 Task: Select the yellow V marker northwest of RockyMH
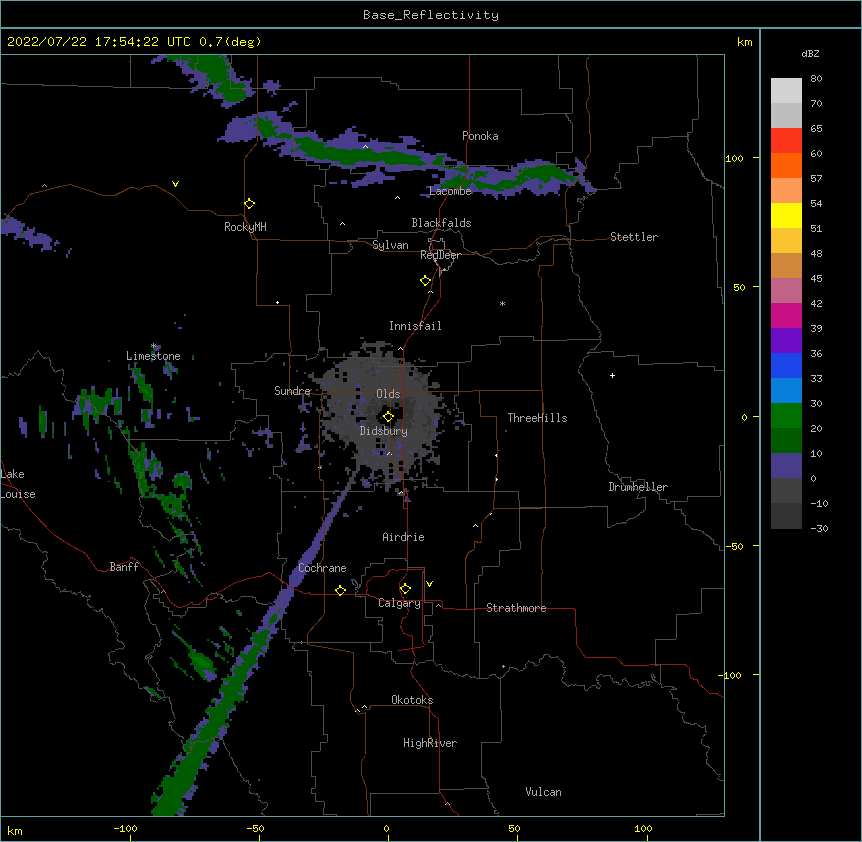(x=175, y=184)
